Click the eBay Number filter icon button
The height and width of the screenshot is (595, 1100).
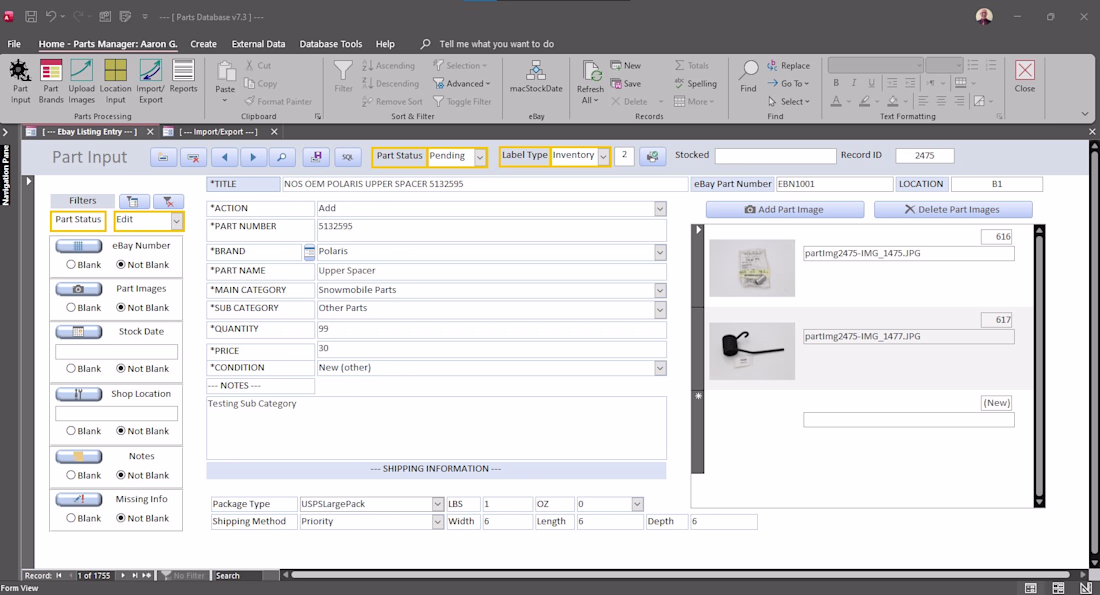tap(79, 246)
